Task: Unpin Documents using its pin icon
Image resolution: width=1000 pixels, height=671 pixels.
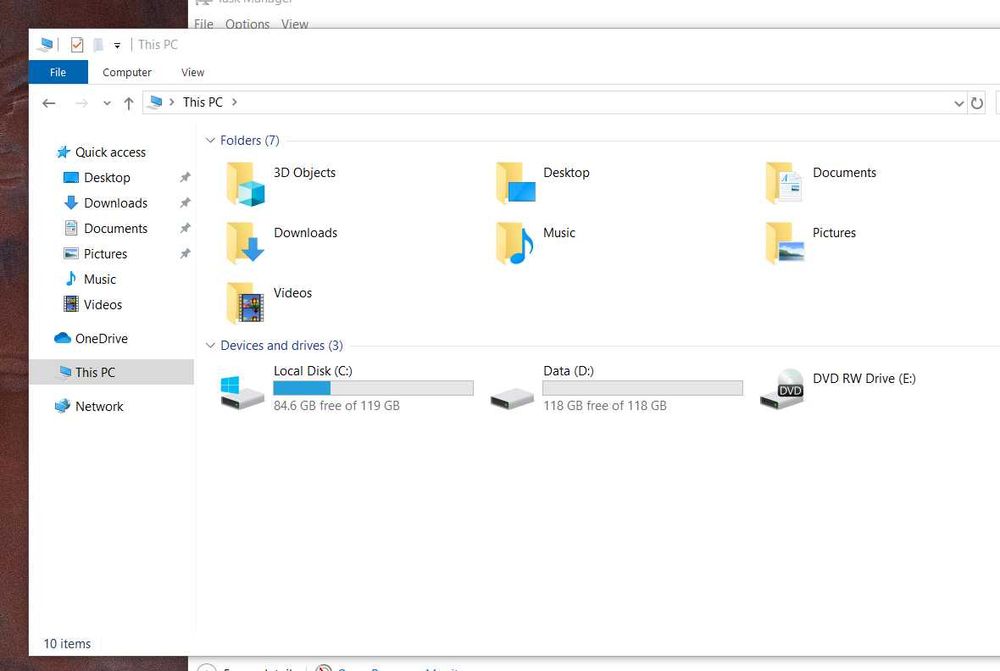Action: point(185,228)
